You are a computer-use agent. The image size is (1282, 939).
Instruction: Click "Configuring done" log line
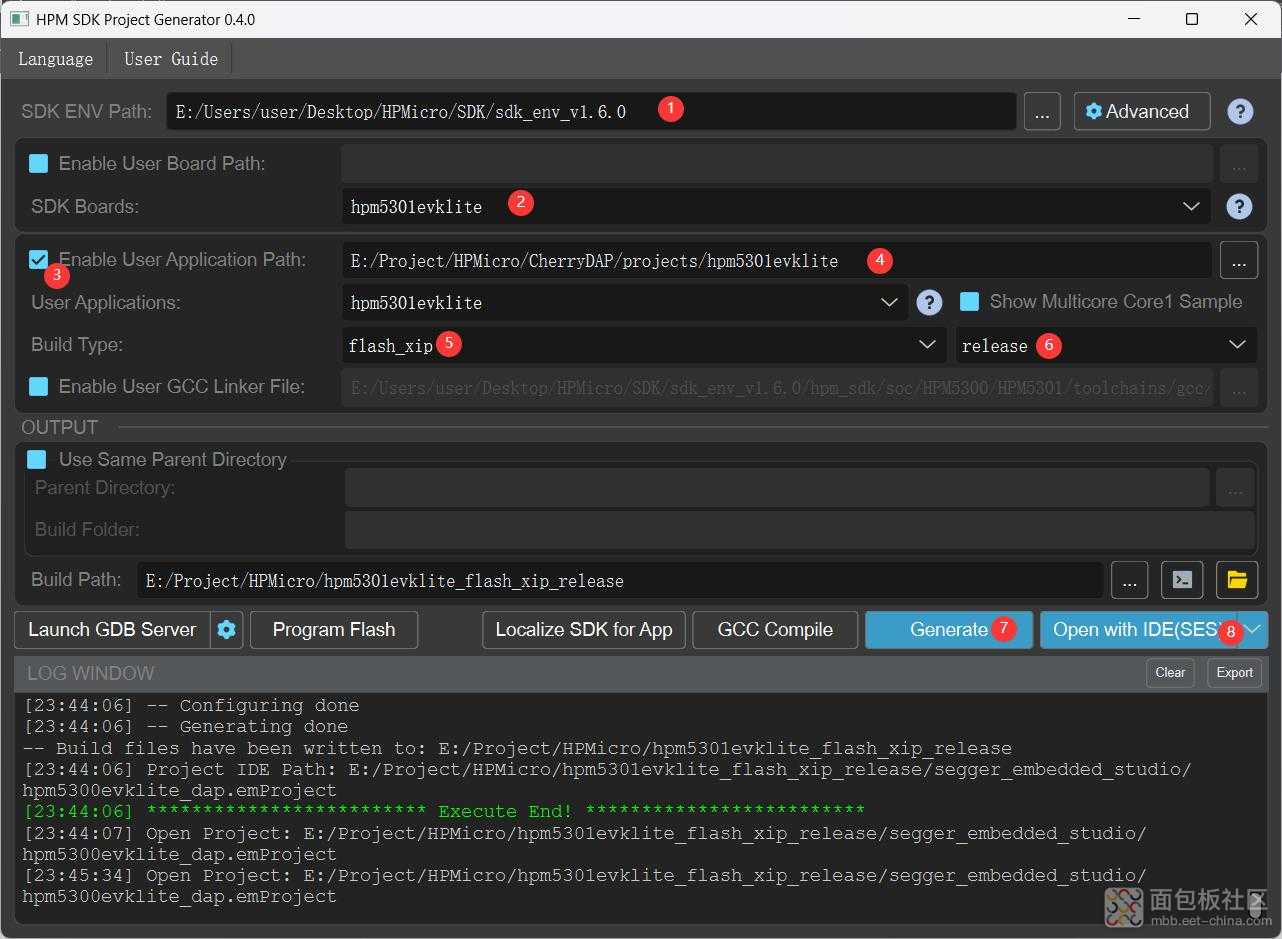(x=191, y=705)
